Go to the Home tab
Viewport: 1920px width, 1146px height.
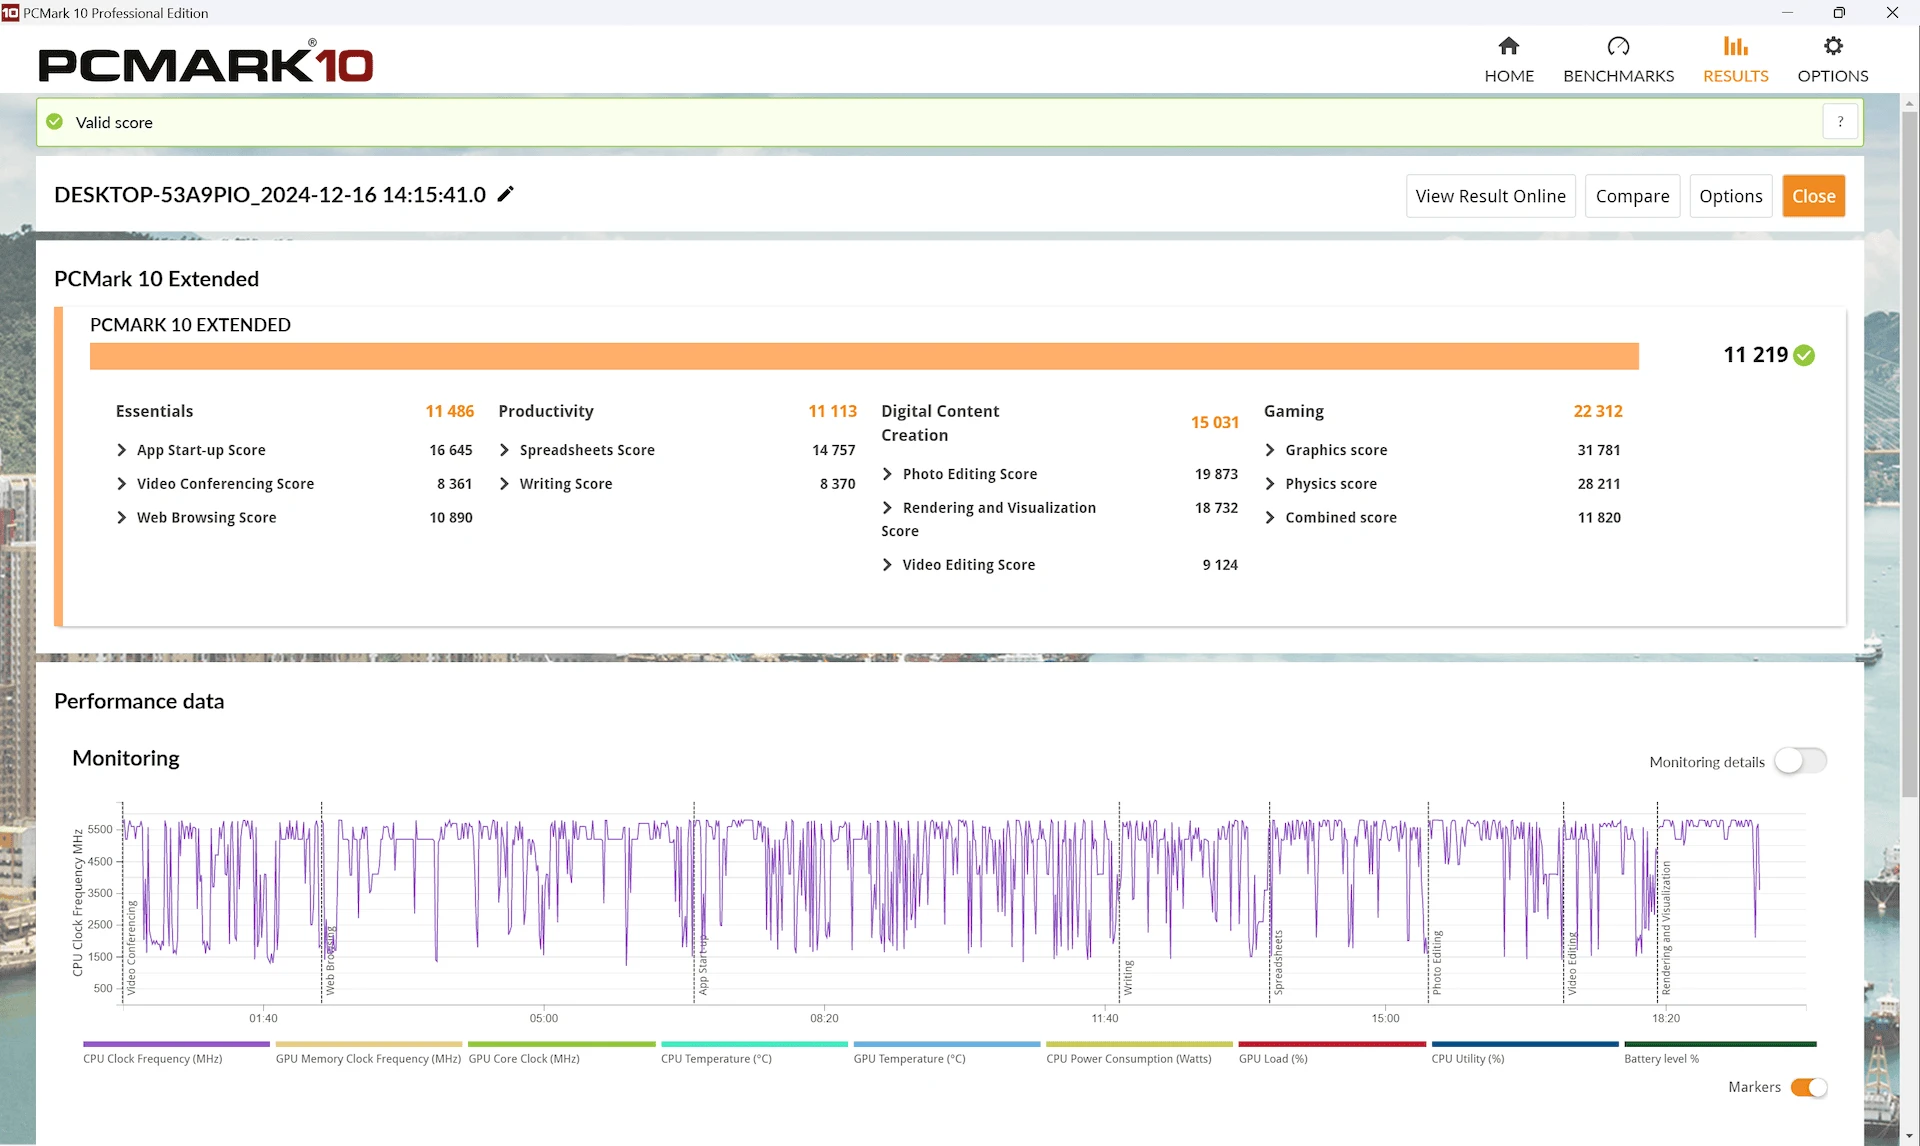pyautogui.click(x=1508, y=60)
